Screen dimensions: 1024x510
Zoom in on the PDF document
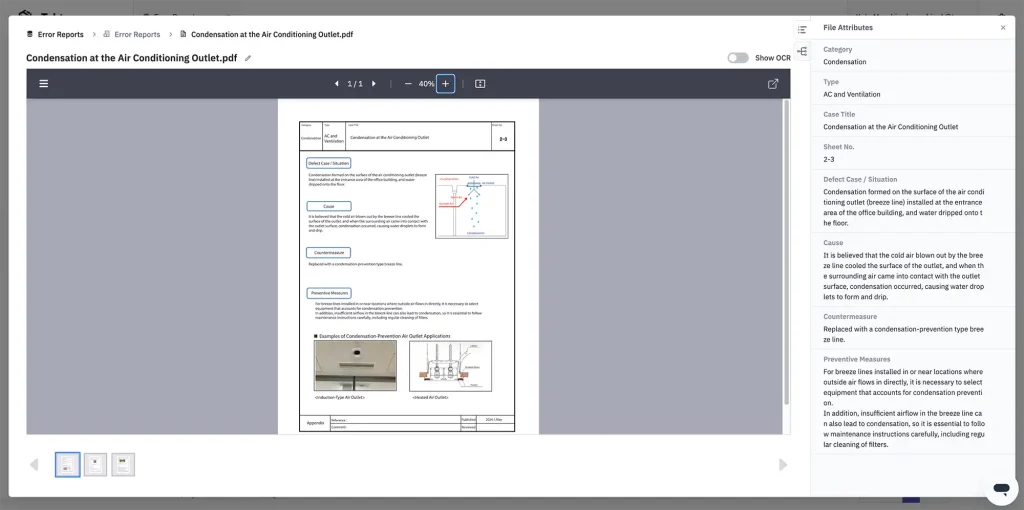click(x=445, y=84)
